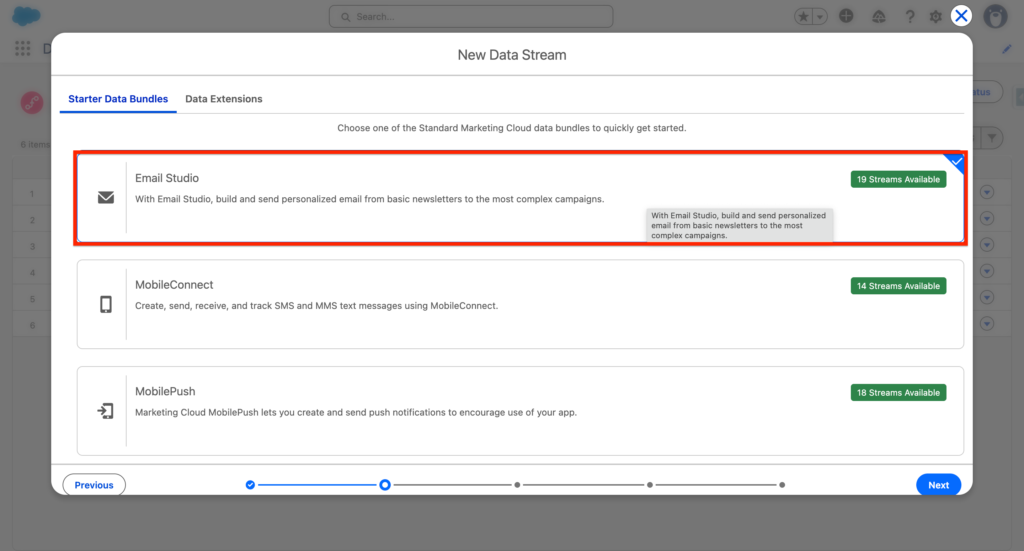
Task: Open the App Launcher grid icon
Action: tap(22, 48)
